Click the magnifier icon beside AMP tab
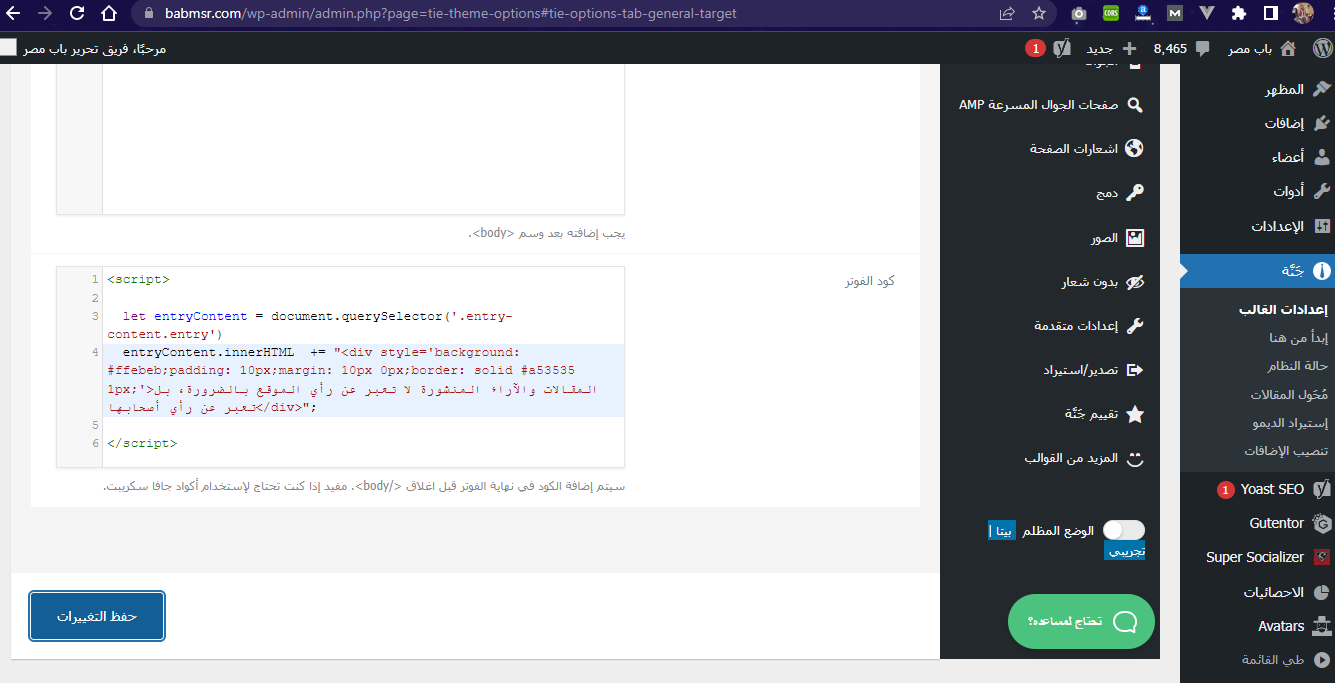The height and width of the screenshot is (683, 1335). coord(1135,104)
